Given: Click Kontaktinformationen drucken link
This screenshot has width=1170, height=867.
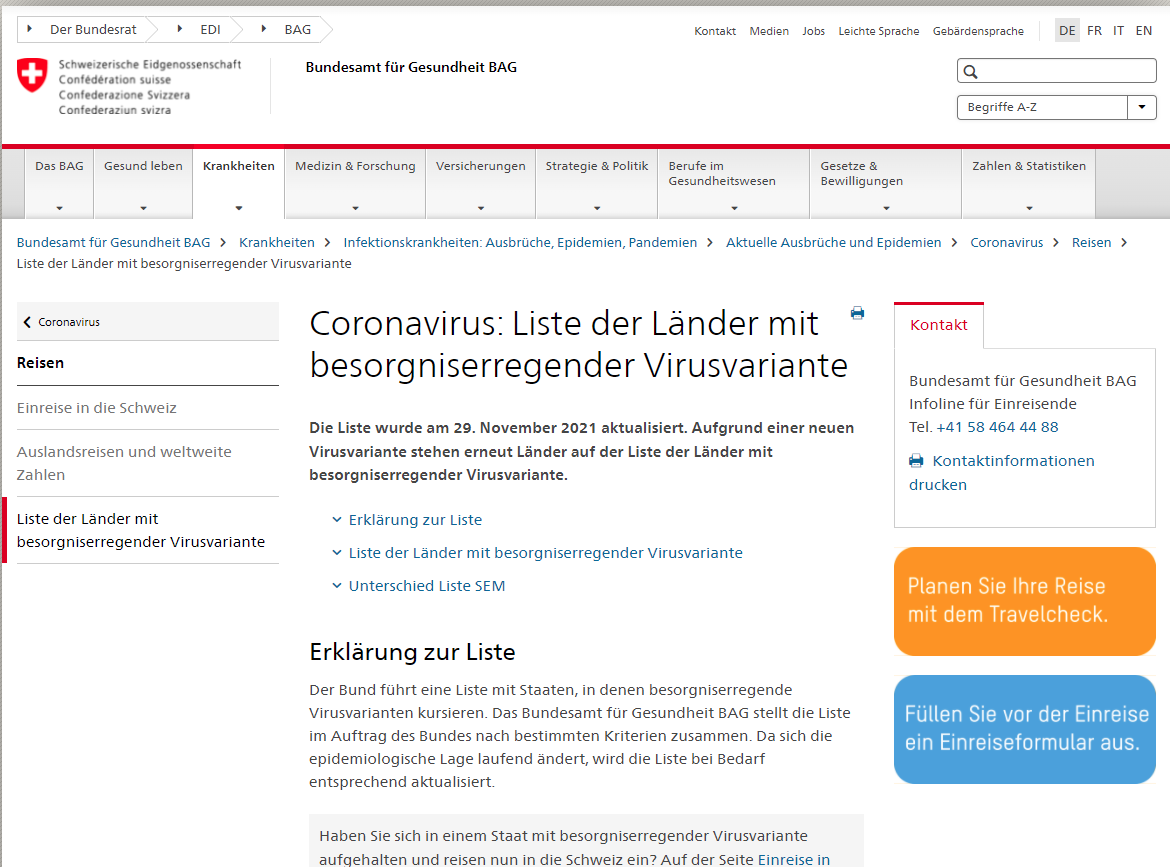Looking at the screenshot, I should point(1002,473).
